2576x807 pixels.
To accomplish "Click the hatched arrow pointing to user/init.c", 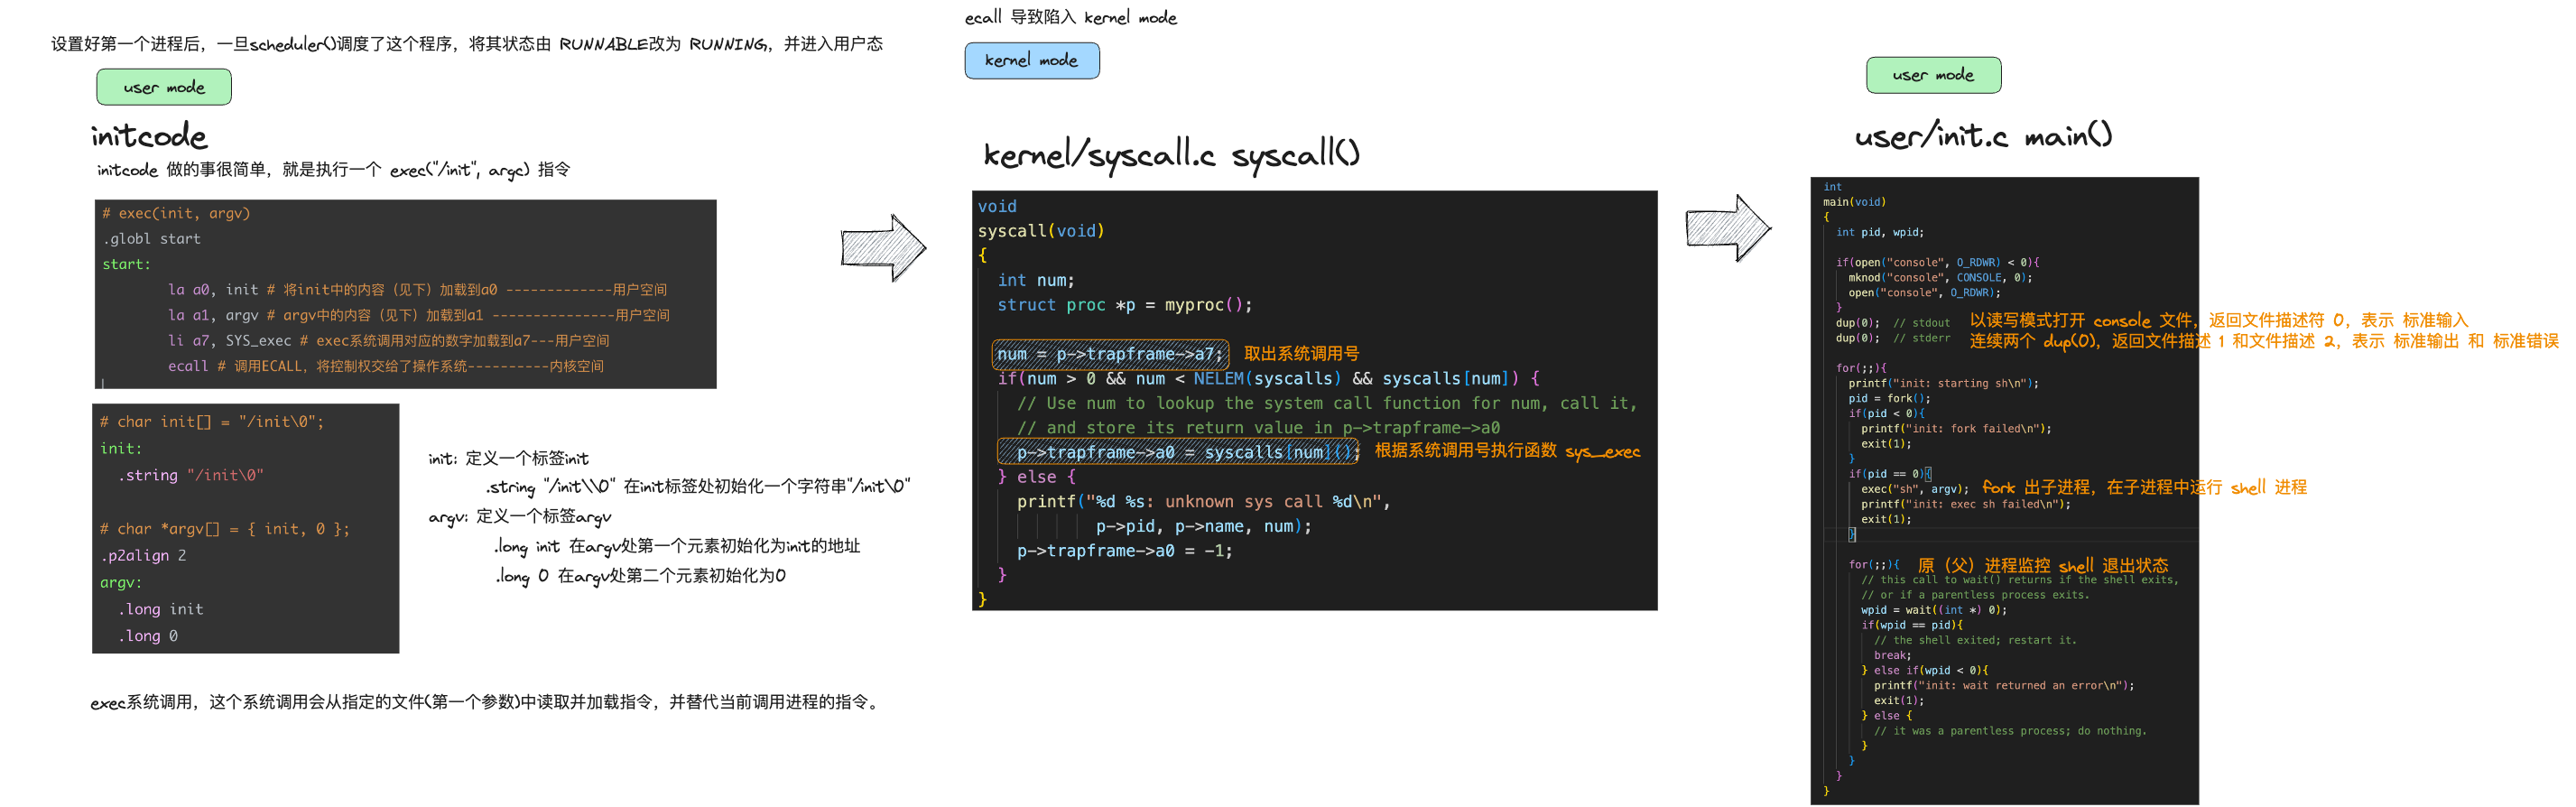I will [1728, 228].
